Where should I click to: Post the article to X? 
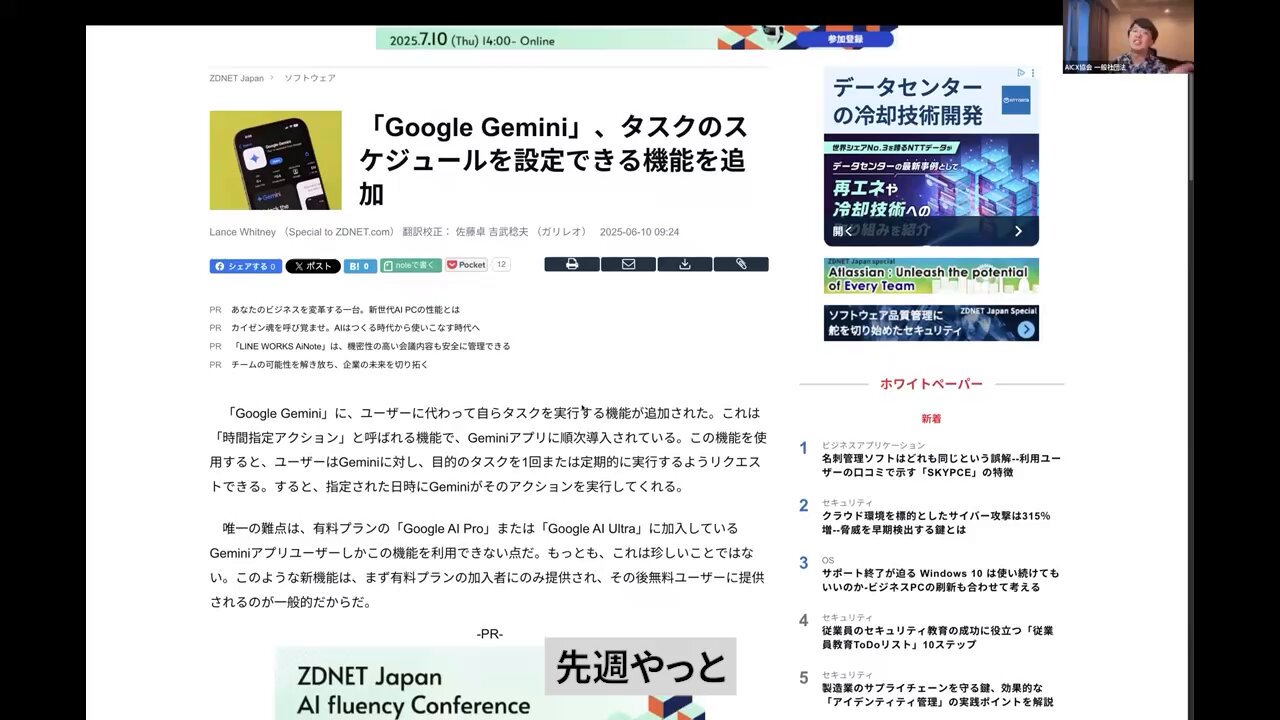(x=313, y=266)
